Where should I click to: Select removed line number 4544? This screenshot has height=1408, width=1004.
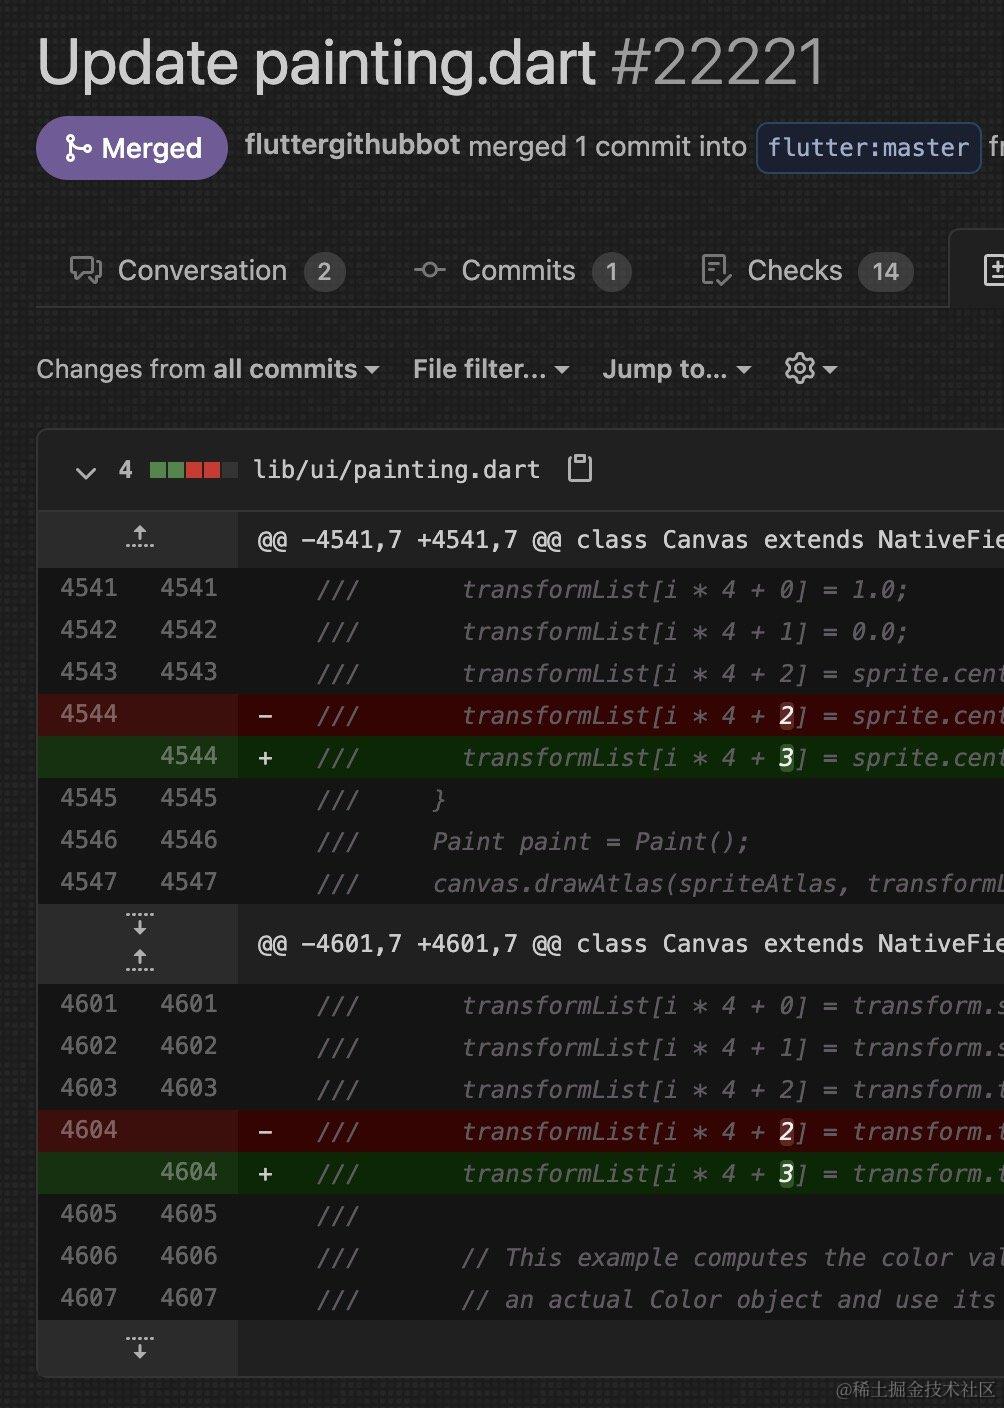tap(89, 714)
